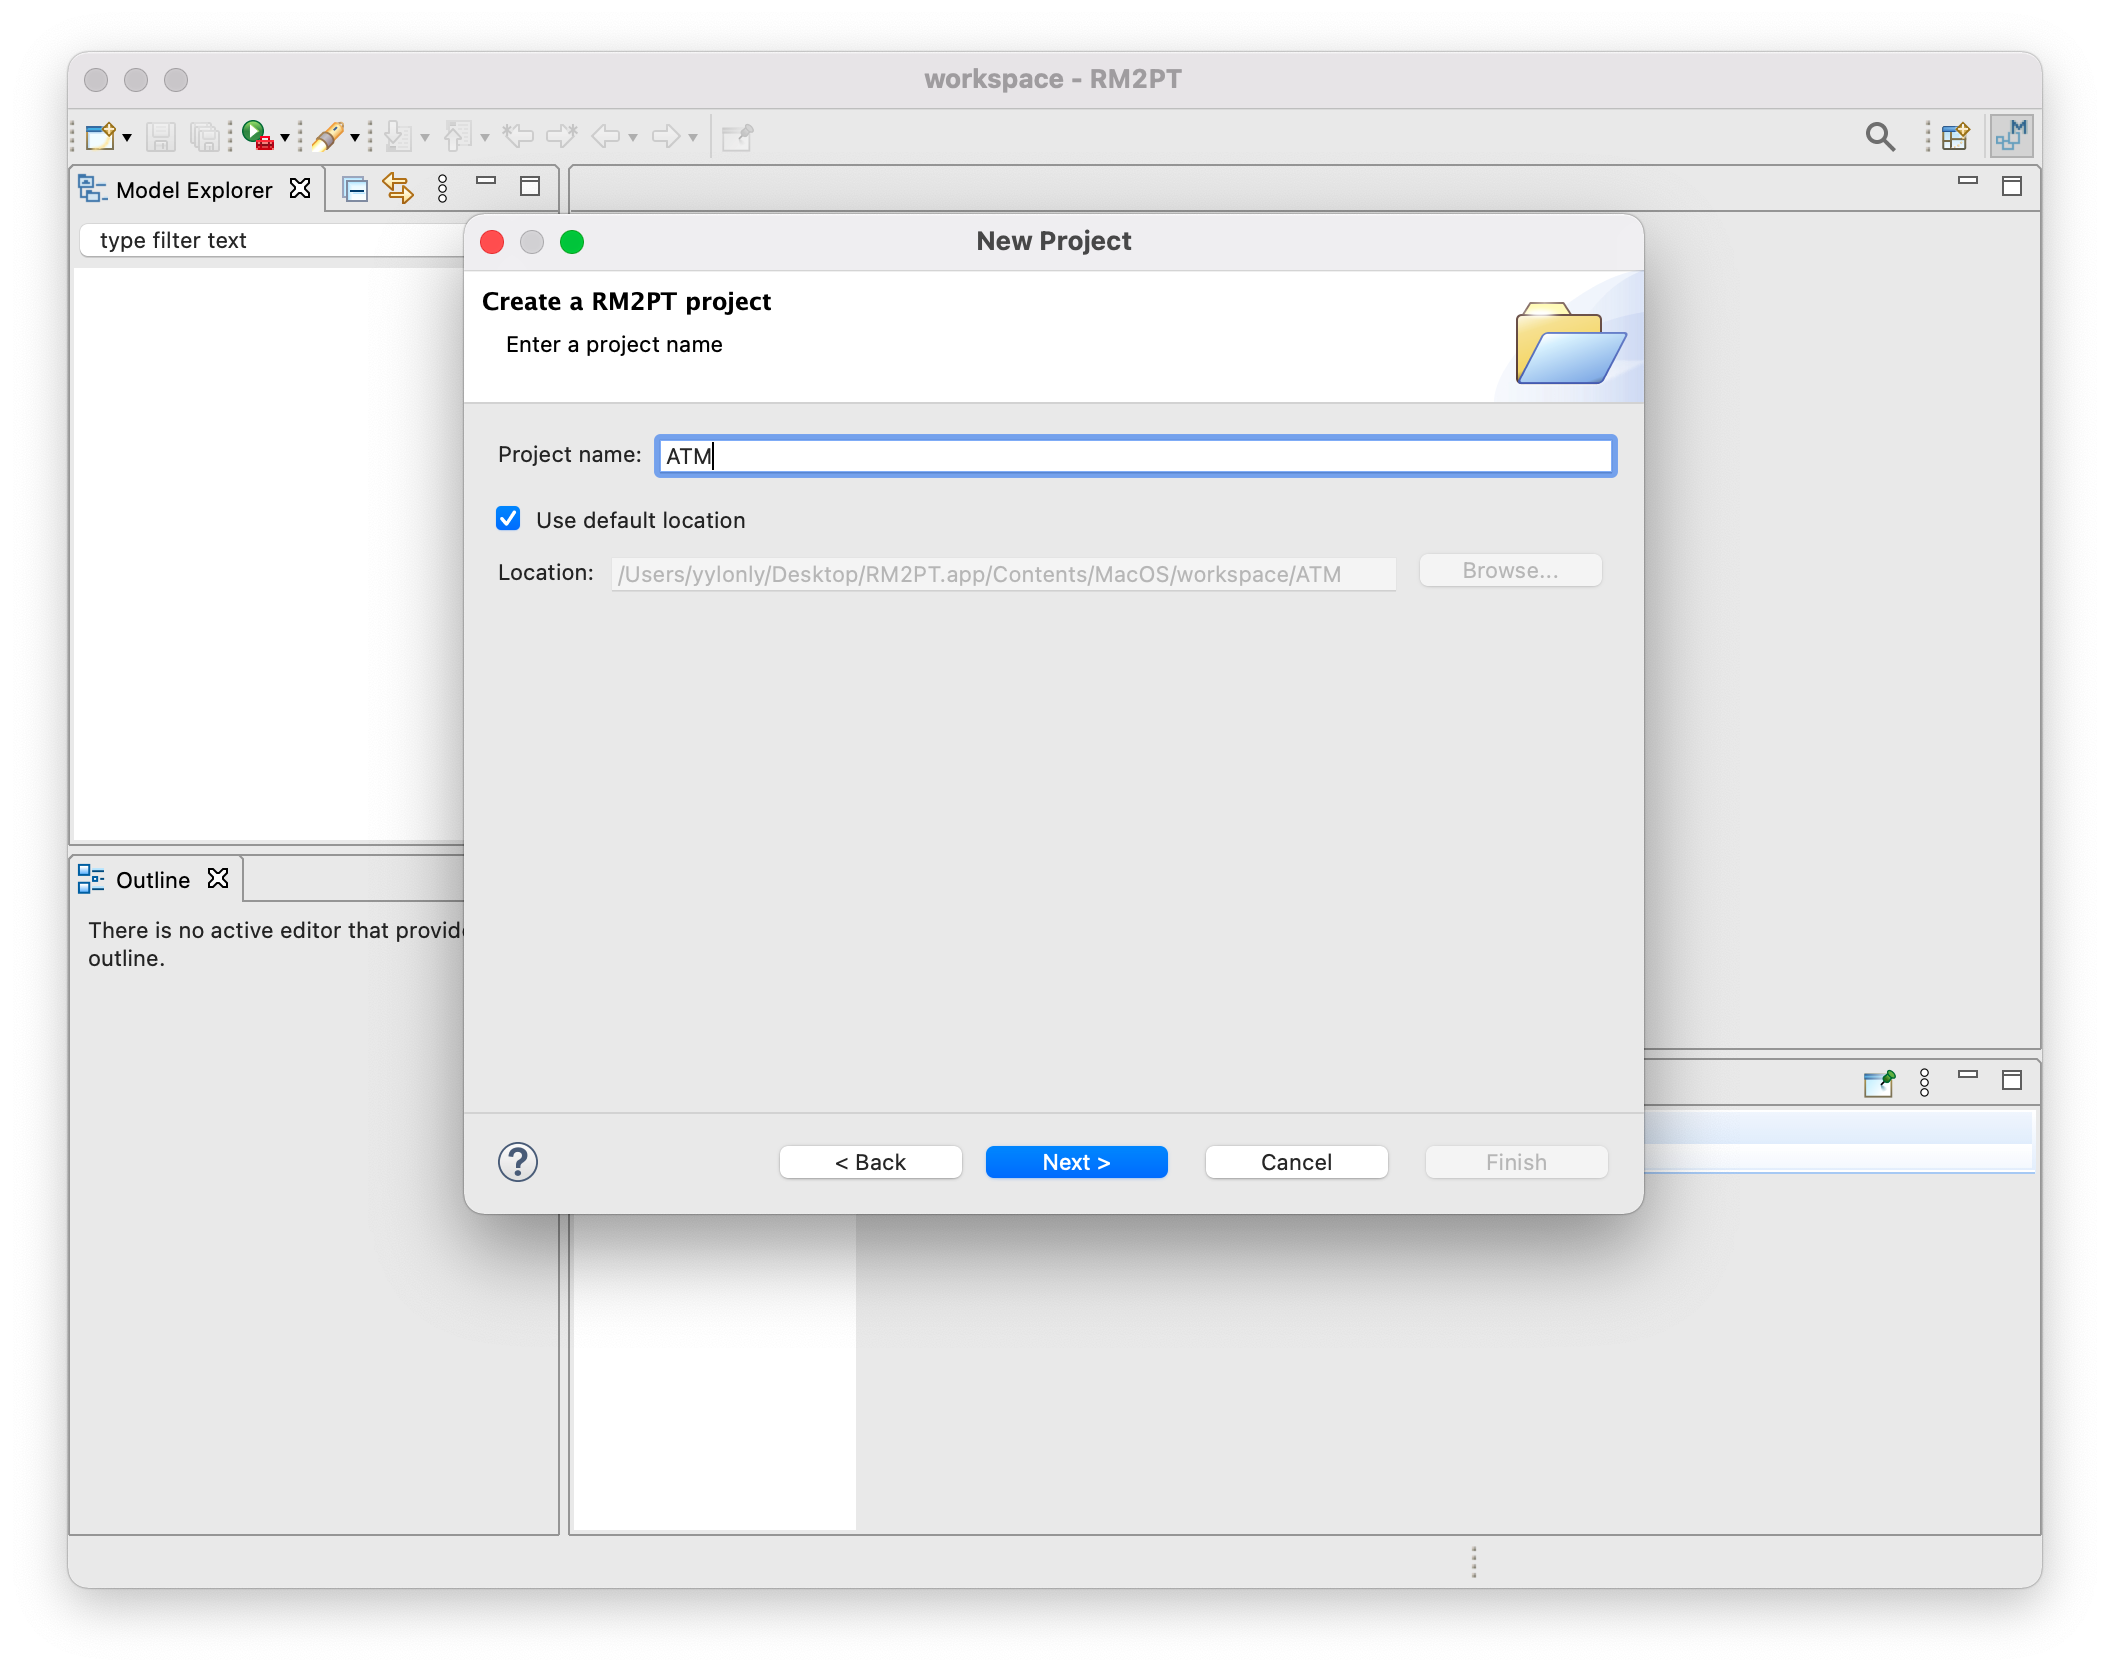Screen dimensions: 2110x1672
Task: Click the Run launch icon in toolbar
Action: [x=258, y=135]
